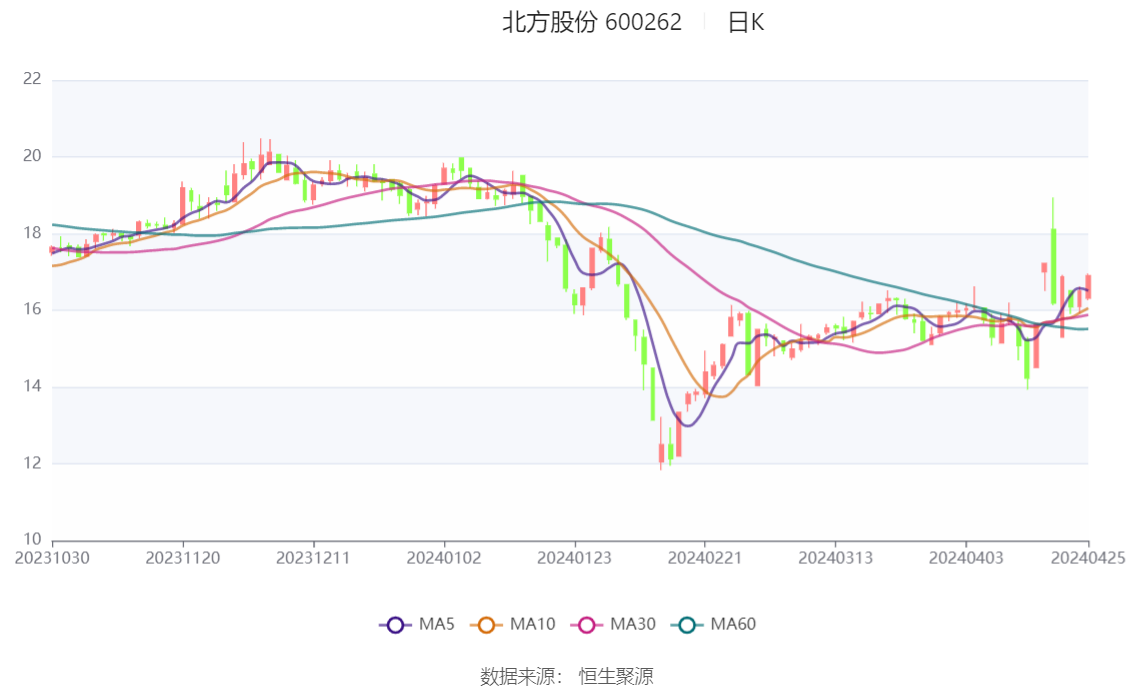Click the 22 price axis label
The width and height of the screenshot is (1134, 689).
click(x=32, y=79)
